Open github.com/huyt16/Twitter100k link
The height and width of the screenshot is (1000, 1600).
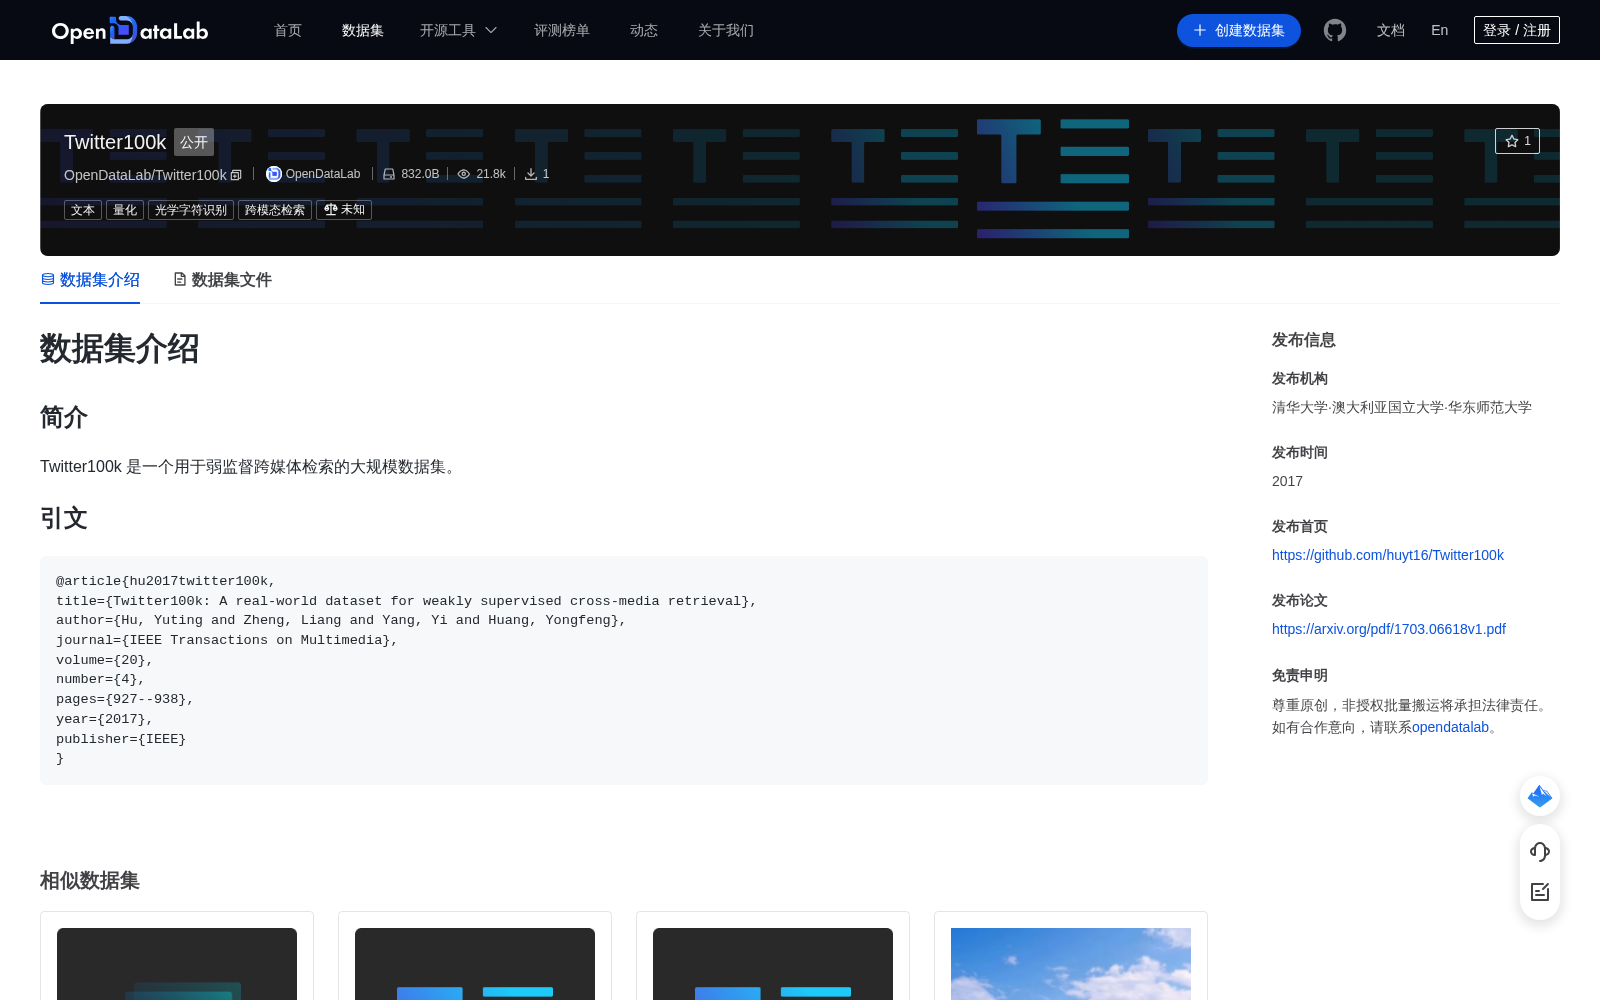pyautogui.click(x=1388, y=555)
